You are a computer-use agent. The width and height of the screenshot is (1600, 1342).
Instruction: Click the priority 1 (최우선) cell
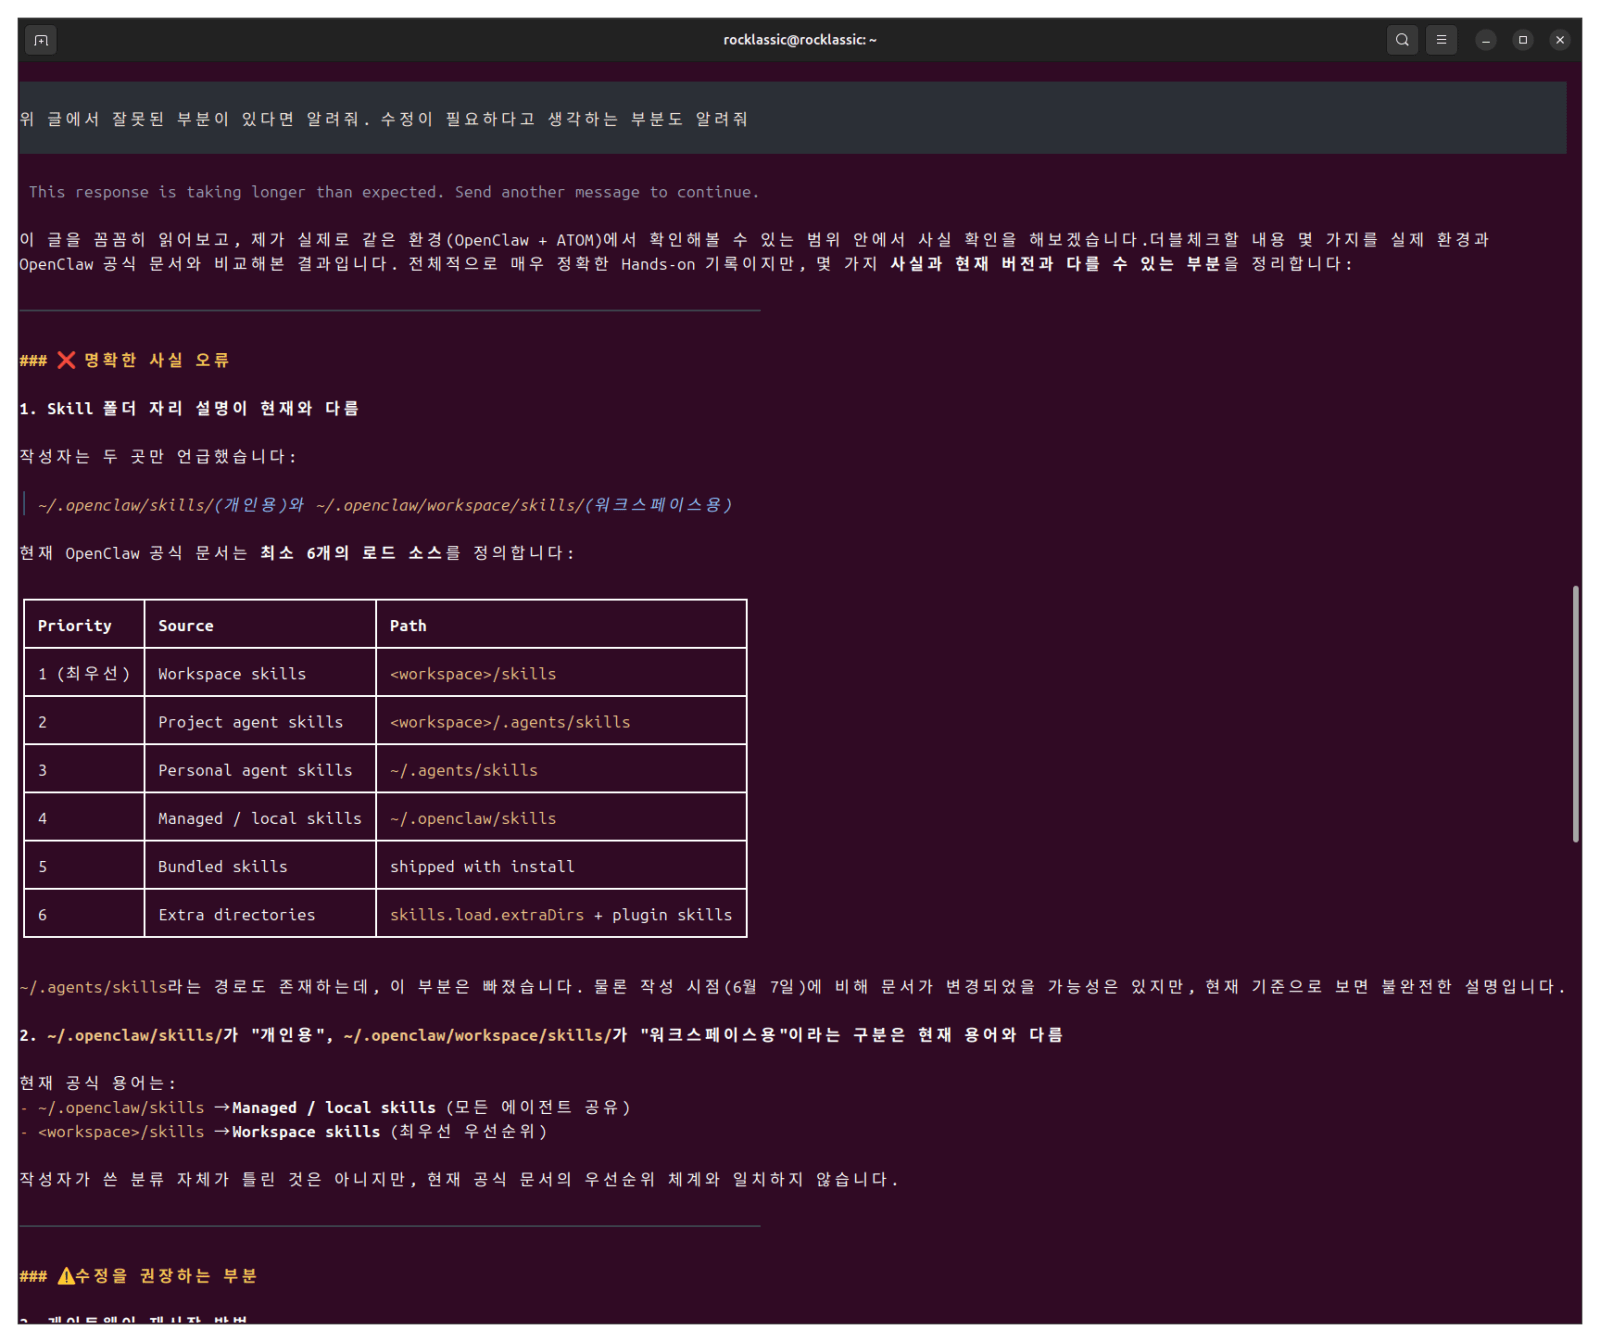tap(84, 674)
